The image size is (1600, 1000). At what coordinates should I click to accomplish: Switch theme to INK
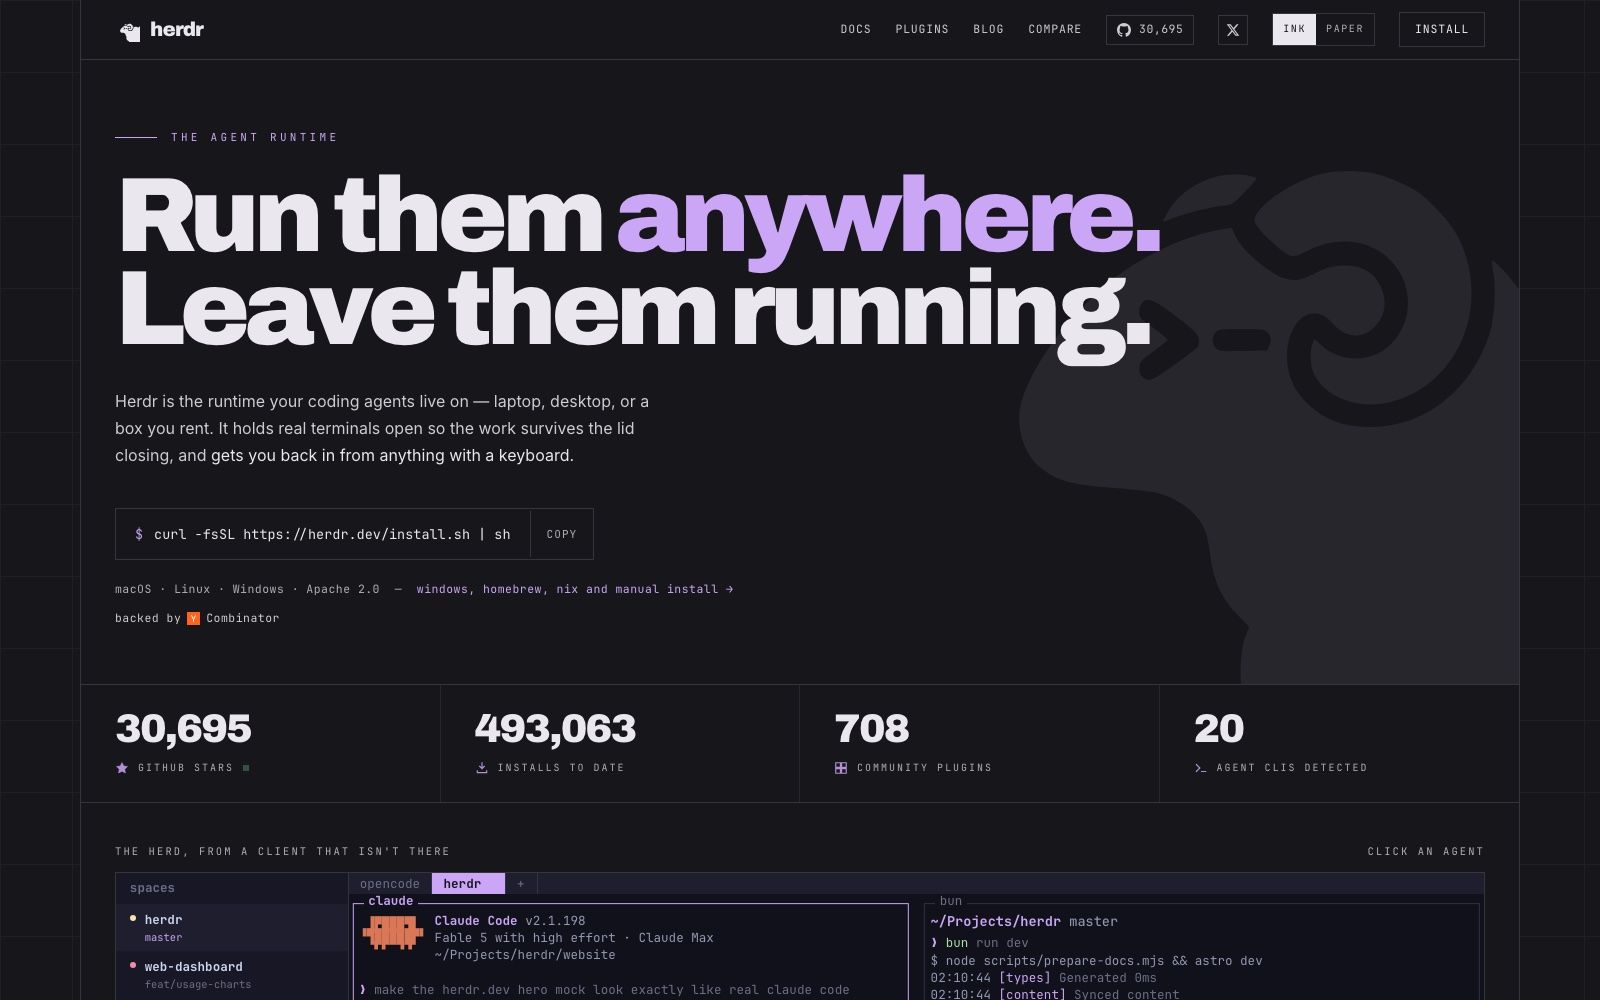[x=1294, y=29]
